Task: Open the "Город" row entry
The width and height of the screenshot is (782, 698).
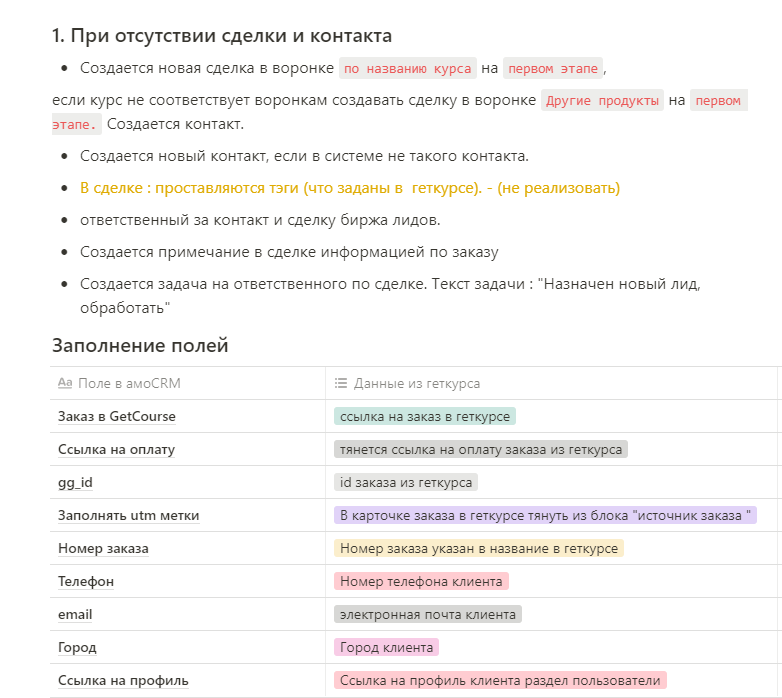Action: tap(78, 647)
